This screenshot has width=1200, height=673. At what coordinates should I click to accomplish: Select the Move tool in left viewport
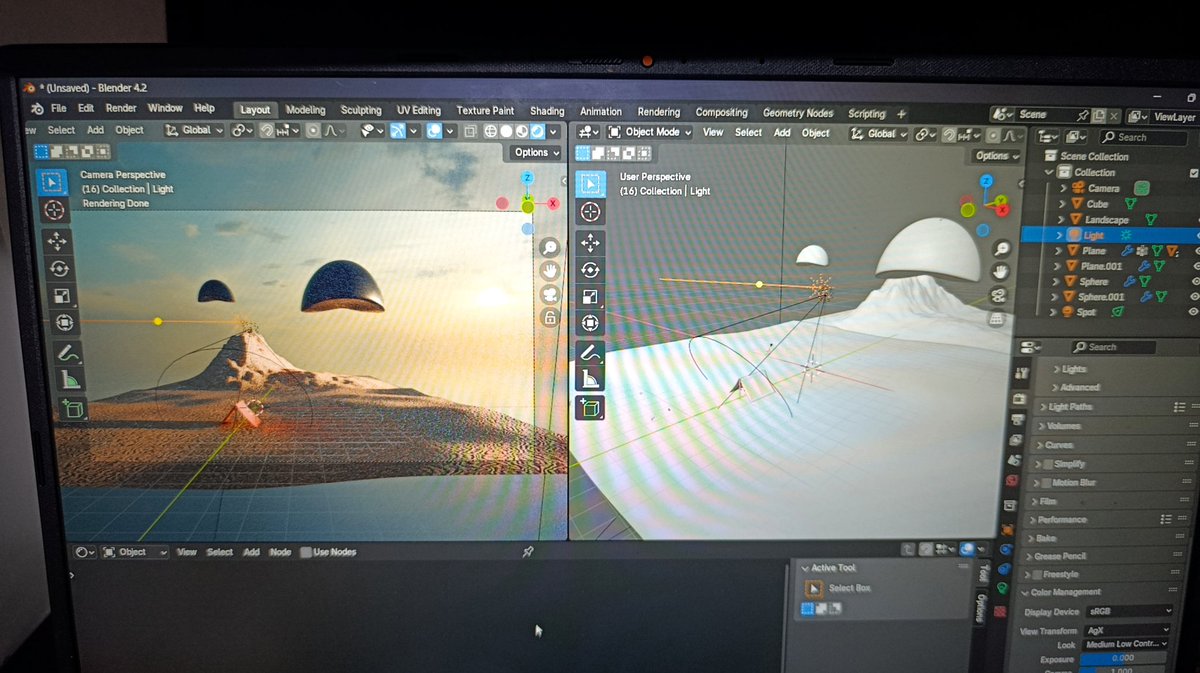click(56, 241)
